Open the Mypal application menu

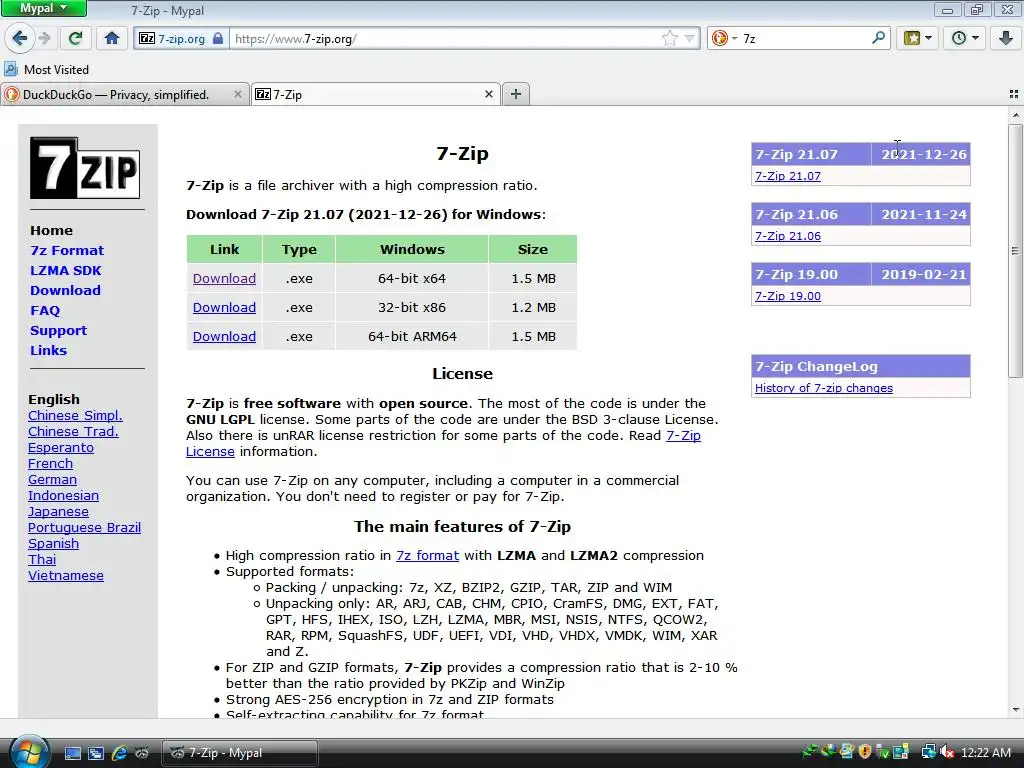click(43, 8)
